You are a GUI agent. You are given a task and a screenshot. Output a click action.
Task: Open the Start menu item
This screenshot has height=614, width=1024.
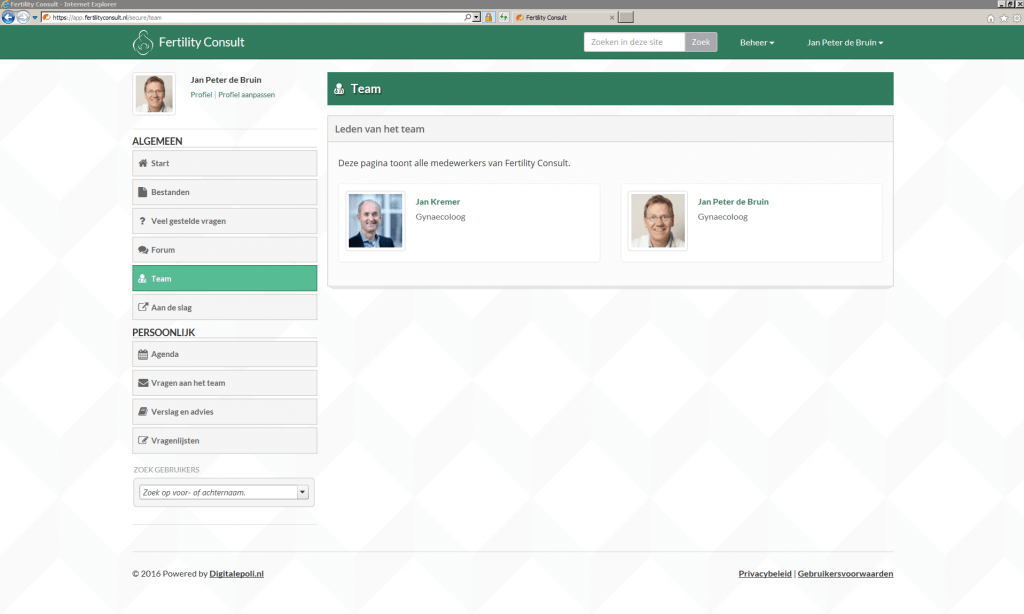(x=225, y=163)
